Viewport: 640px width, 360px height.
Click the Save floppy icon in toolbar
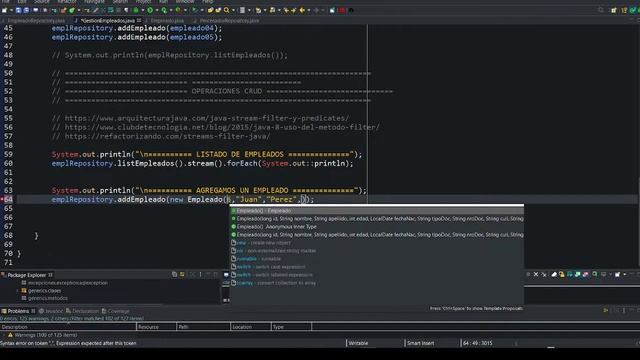click(x=18, y=10)
